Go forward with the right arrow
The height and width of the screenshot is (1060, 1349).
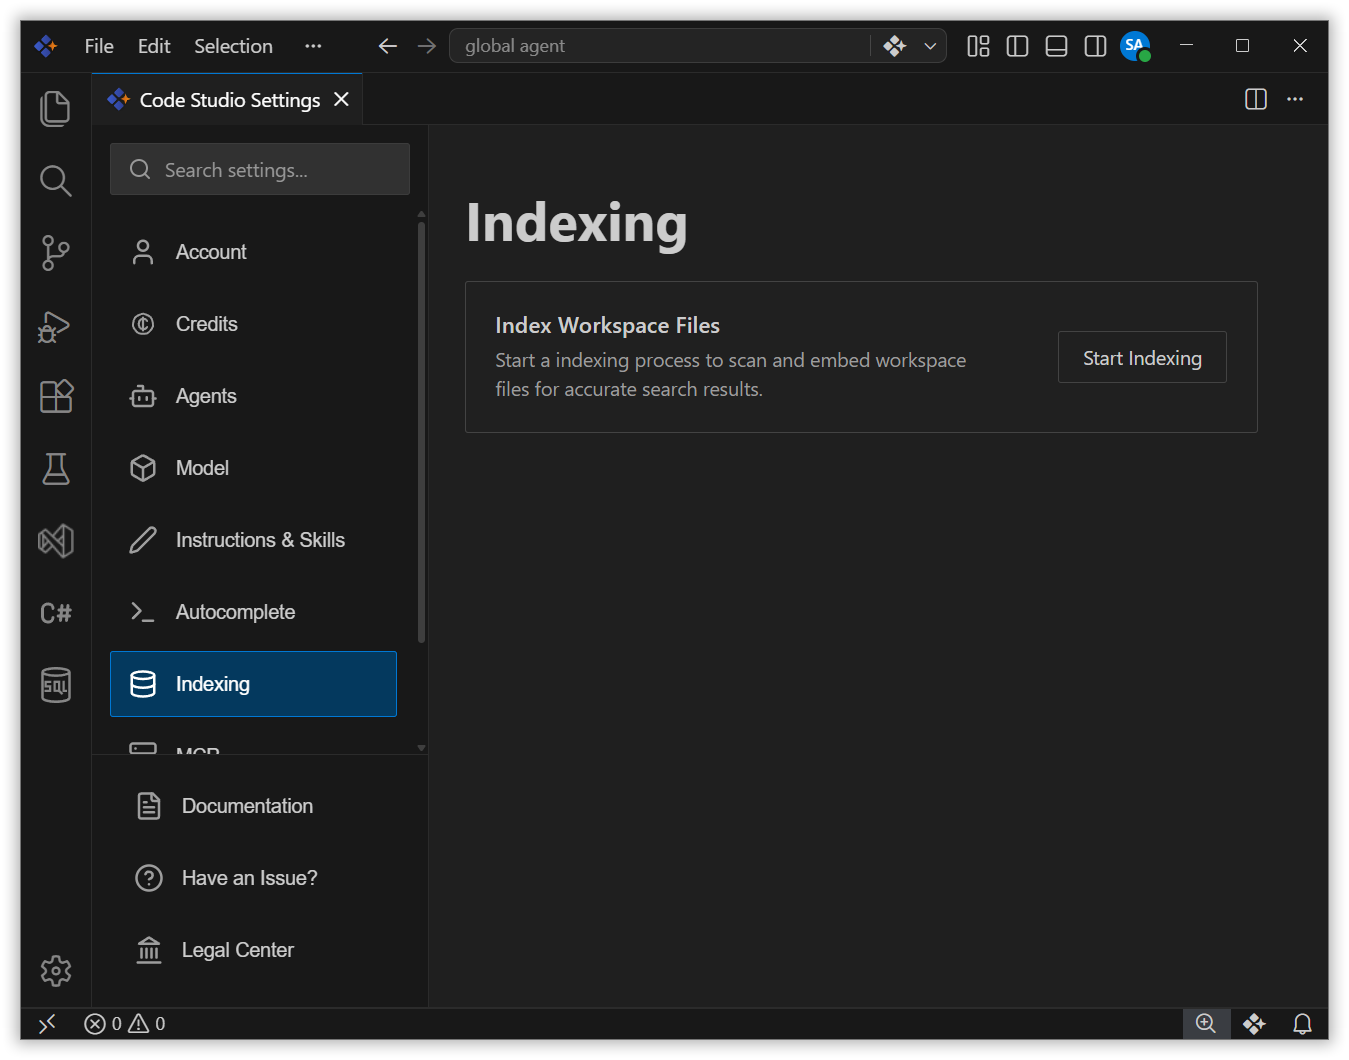[x=427, y=46]
